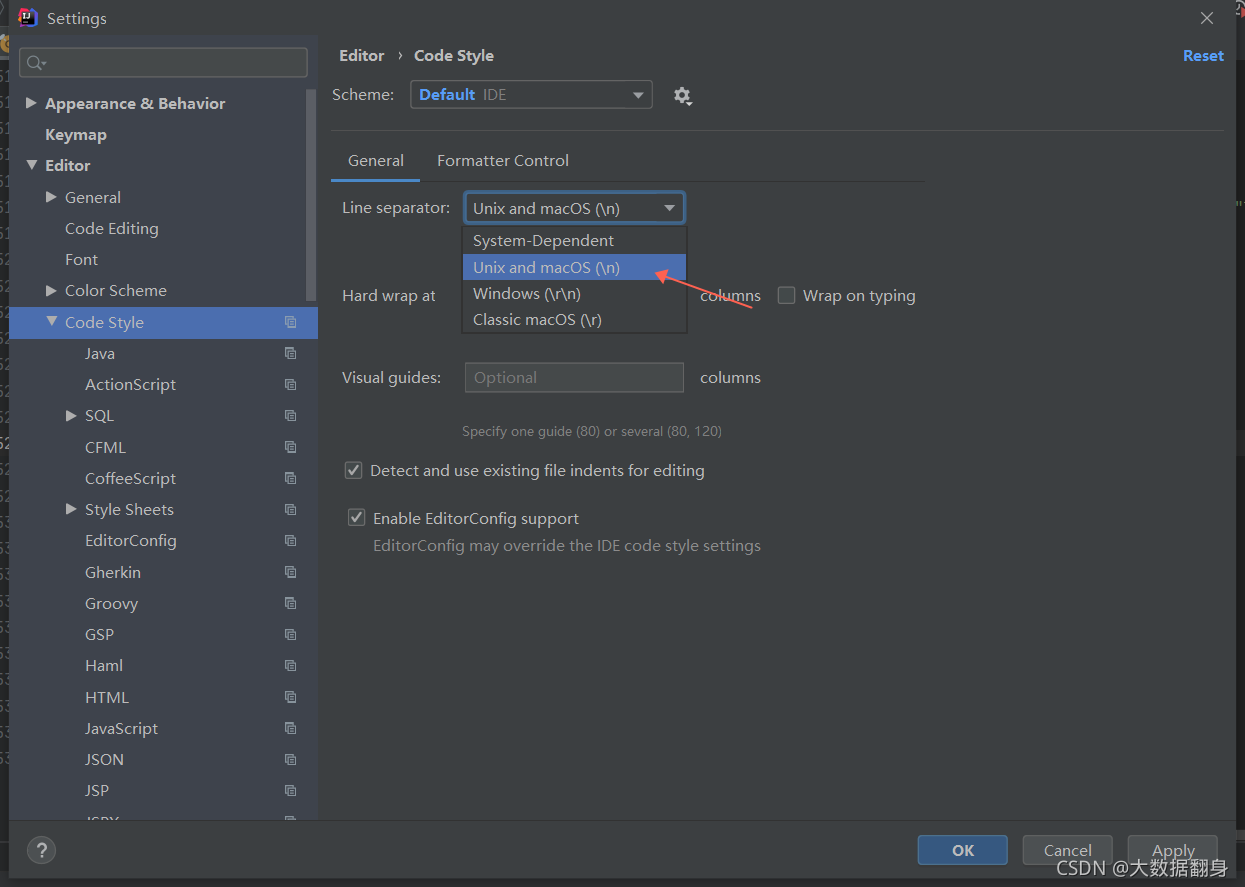Click the copy icon beside JSON
The width and height of the screenshot is (1245, 887).
coord(291,759)
